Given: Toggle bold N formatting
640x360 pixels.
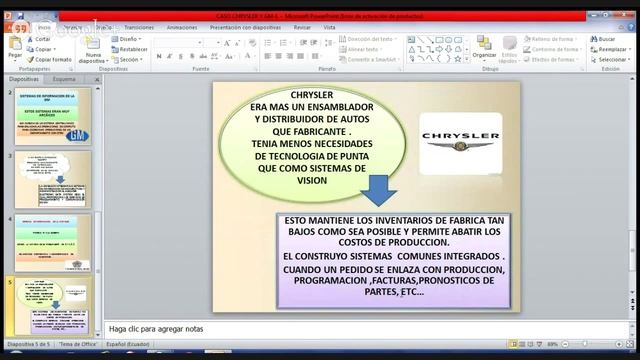Looking at the screenshot, I should tap(159, 56).
